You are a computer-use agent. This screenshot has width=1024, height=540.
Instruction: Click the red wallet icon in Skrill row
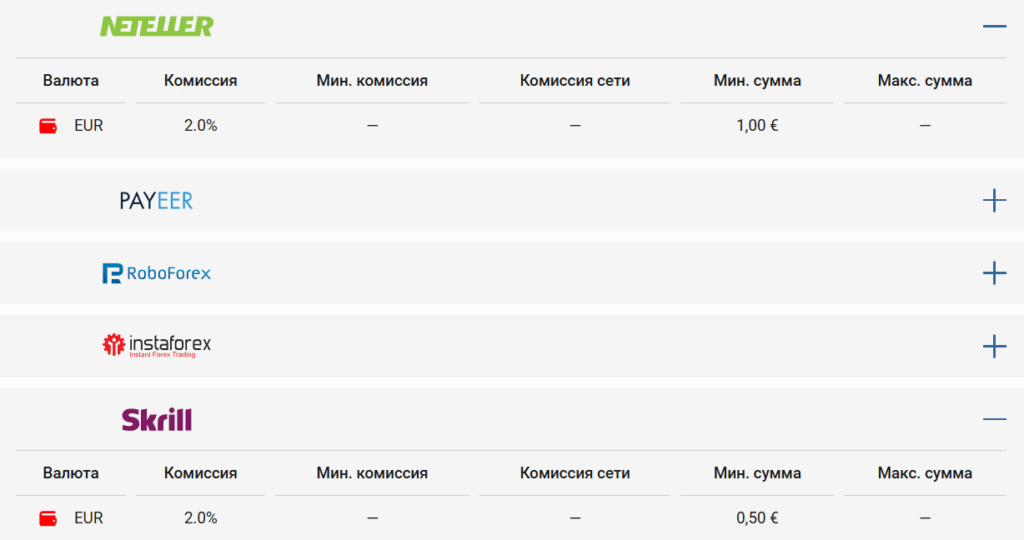pyautogui.click(x=48, y=518)
